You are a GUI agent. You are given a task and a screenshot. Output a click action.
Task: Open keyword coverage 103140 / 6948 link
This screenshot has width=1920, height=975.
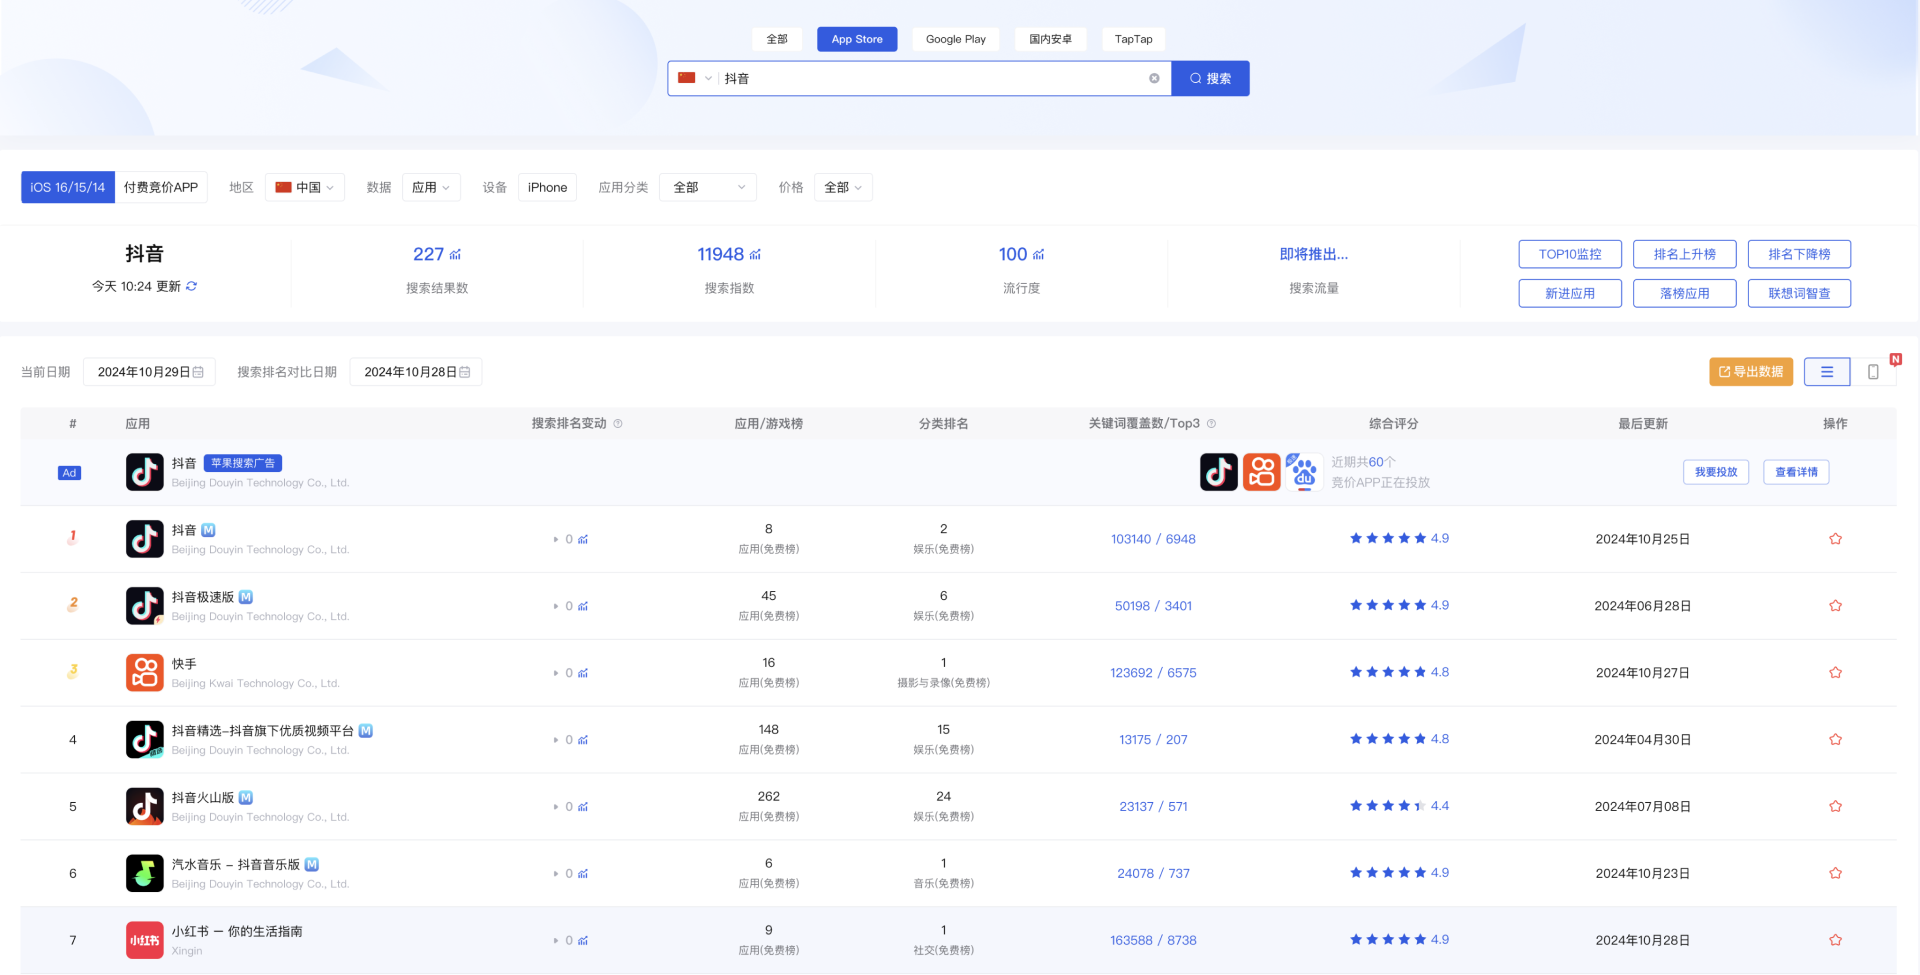point(1153,539)
